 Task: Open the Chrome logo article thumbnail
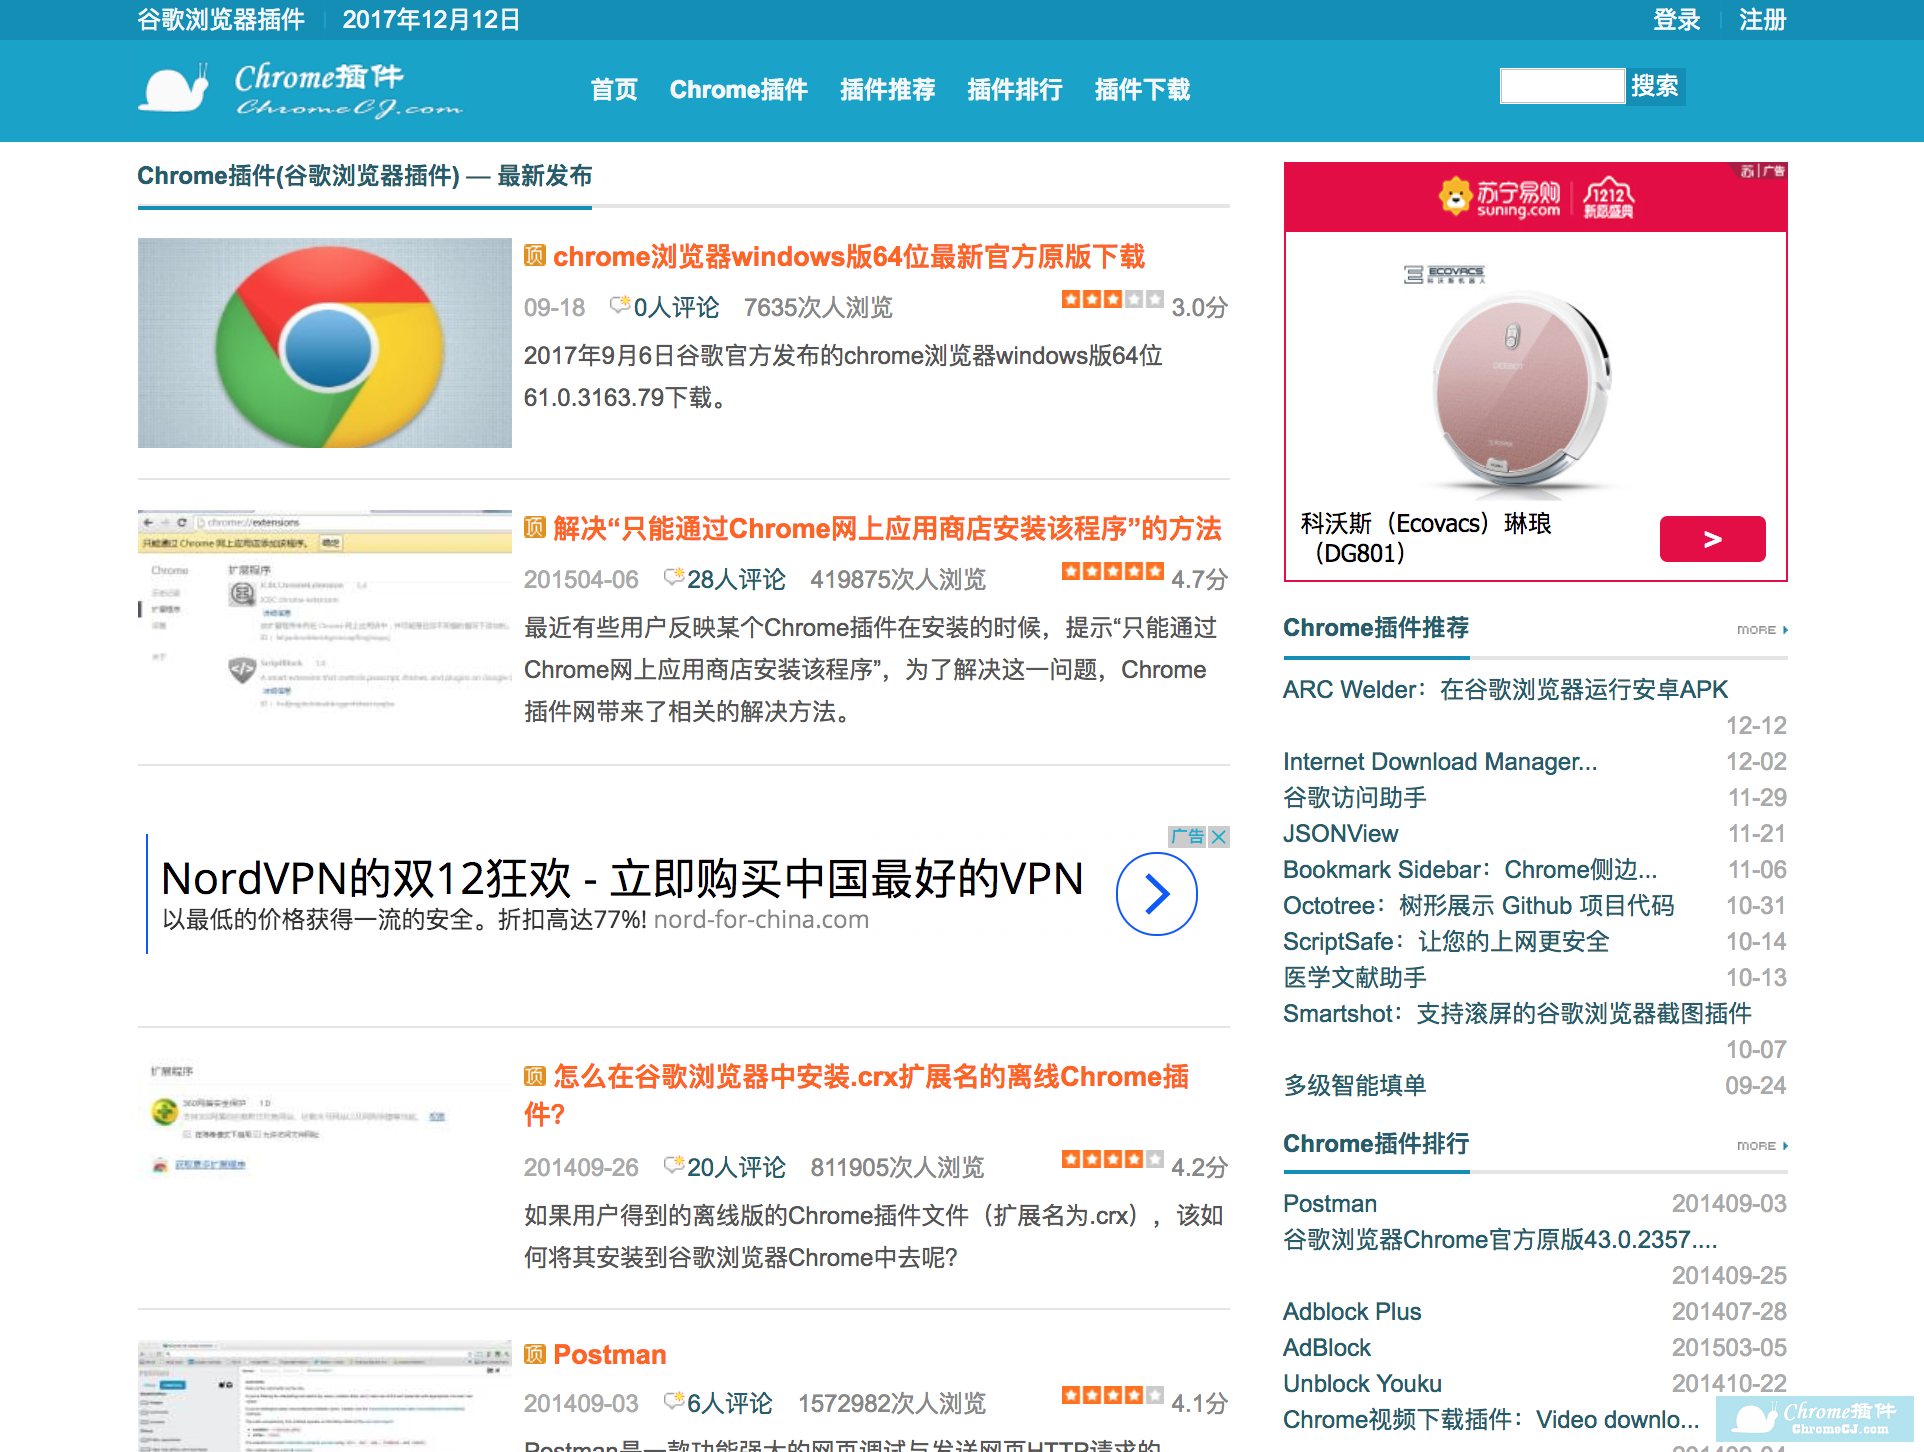[325, 343]
